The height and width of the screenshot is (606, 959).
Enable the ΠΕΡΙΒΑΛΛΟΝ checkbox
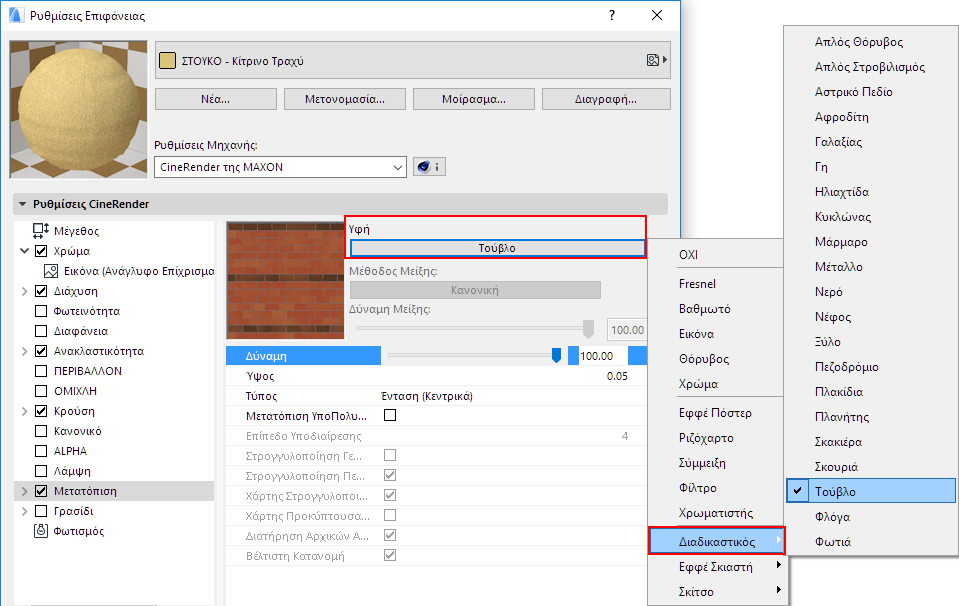tap(41, 371)
